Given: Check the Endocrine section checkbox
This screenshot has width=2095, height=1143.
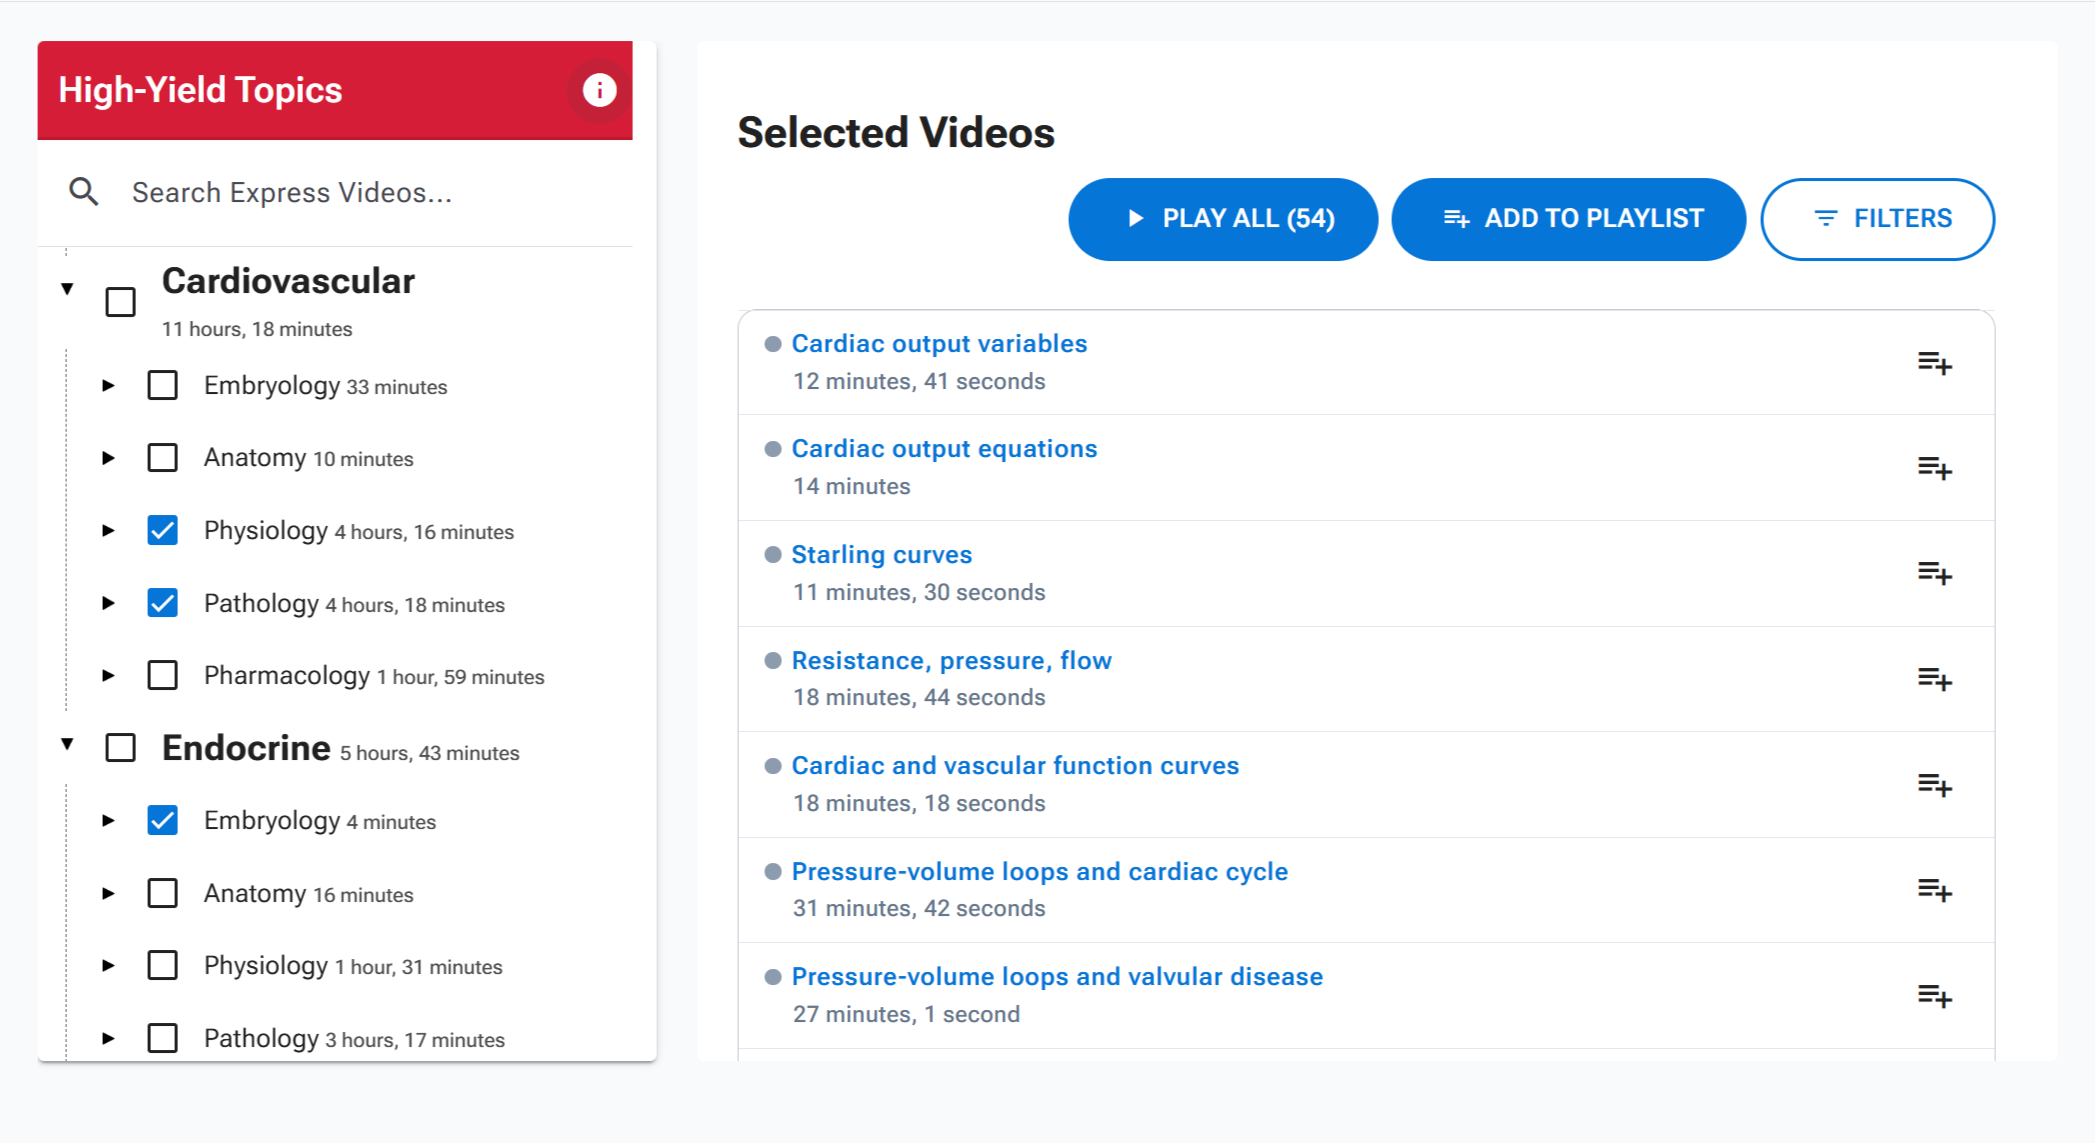Looking at the screenshot, I should (121, 747).
